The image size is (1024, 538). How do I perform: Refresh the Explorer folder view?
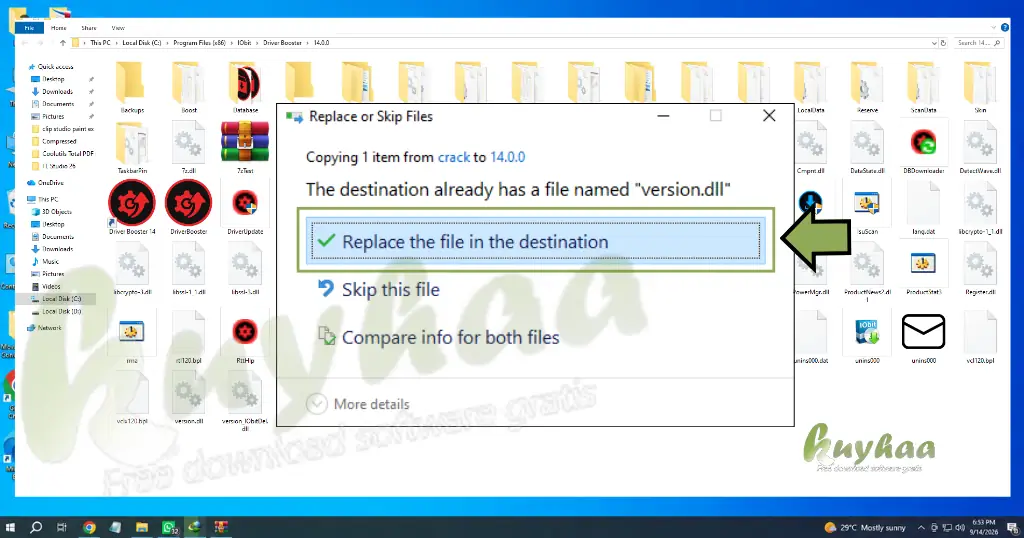click(x=943, y=43)
